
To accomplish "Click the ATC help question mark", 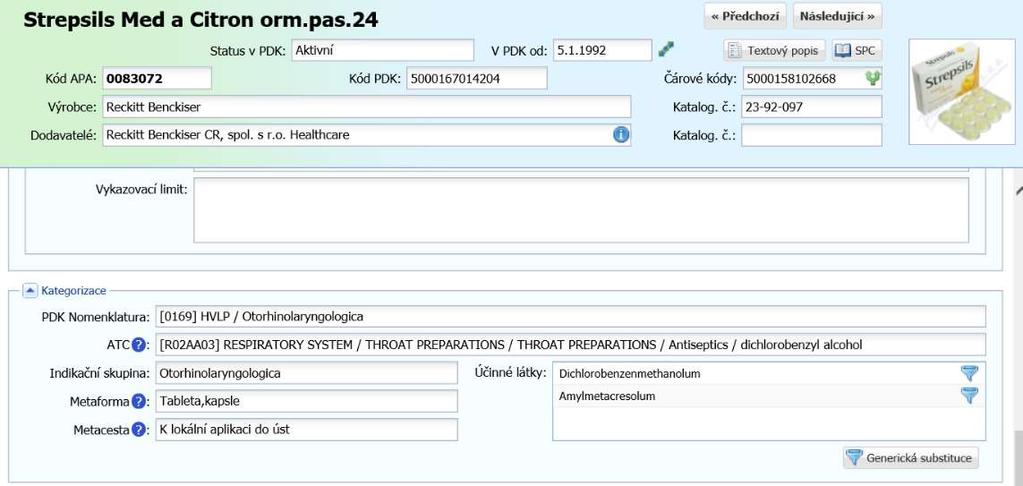I will click(138, 344).
